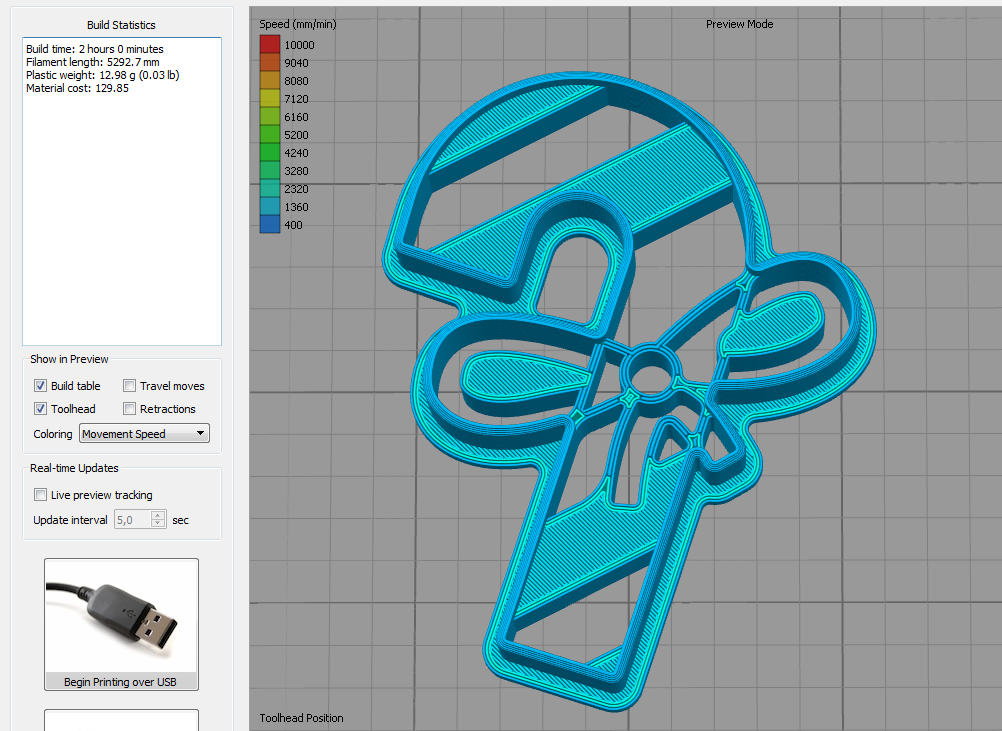The image size is (1002, 731).
Task: Click the green 4240 speed legend swatch
Action: tap(270, 152)
